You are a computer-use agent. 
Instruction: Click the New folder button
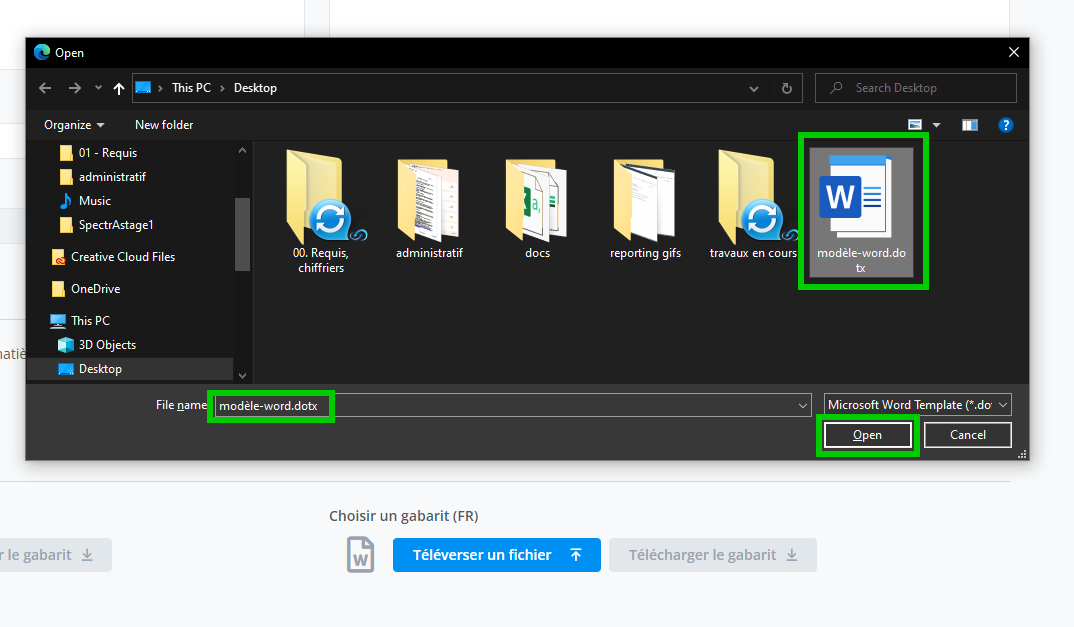tap(164, 125)
